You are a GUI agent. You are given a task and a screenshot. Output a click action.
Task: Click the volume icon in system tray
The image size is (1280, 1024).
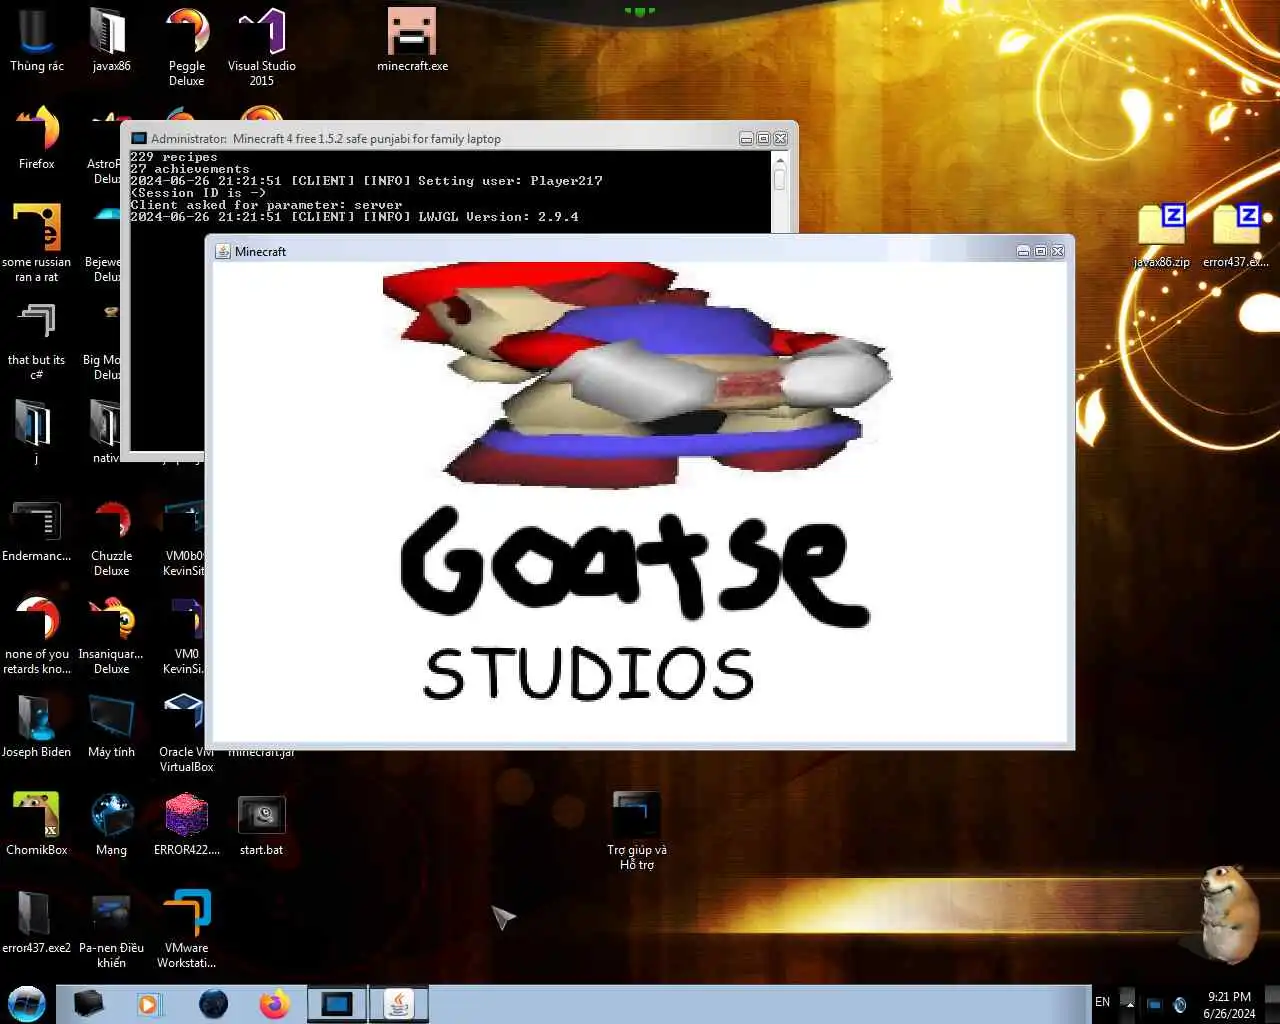click(1180, 1004)
